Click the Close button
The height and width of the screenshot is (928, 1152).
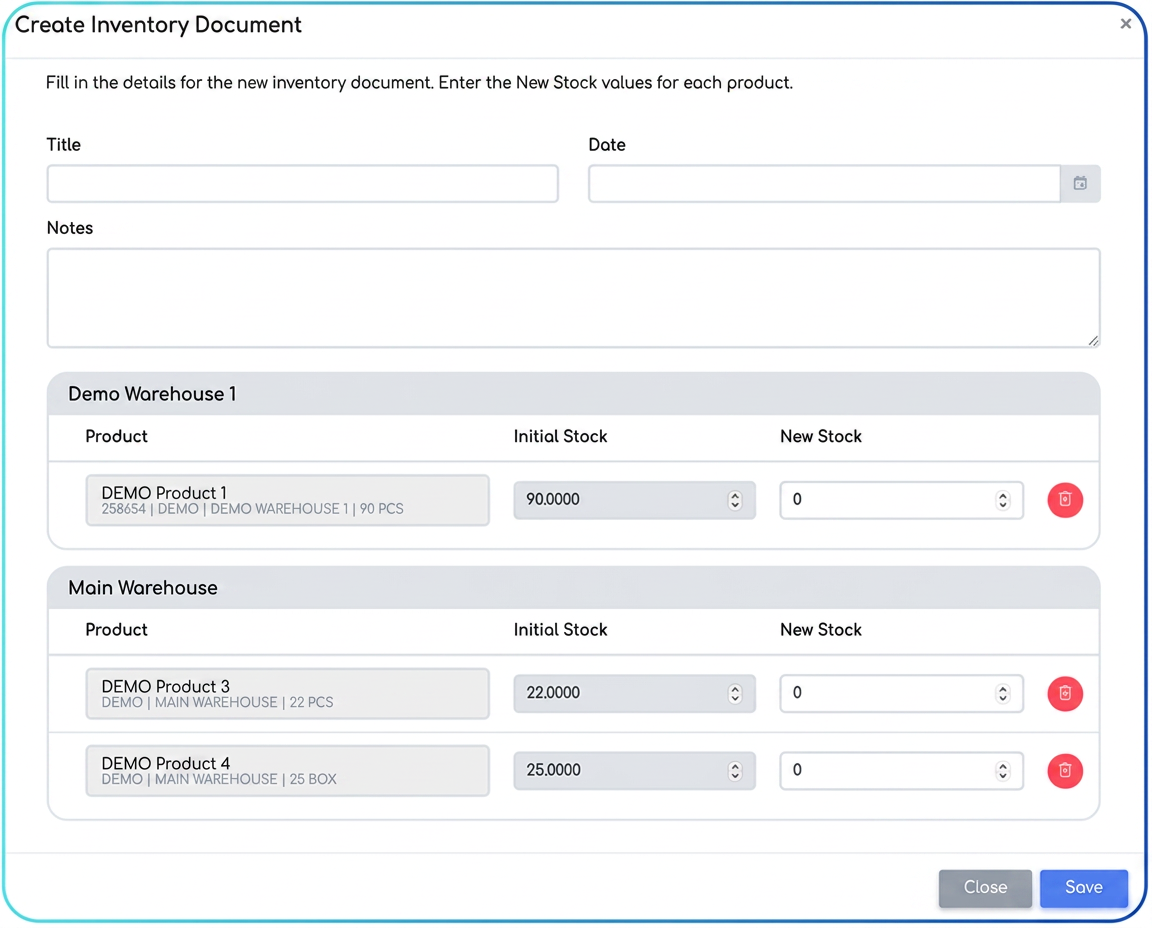click(x=985, y=888)
